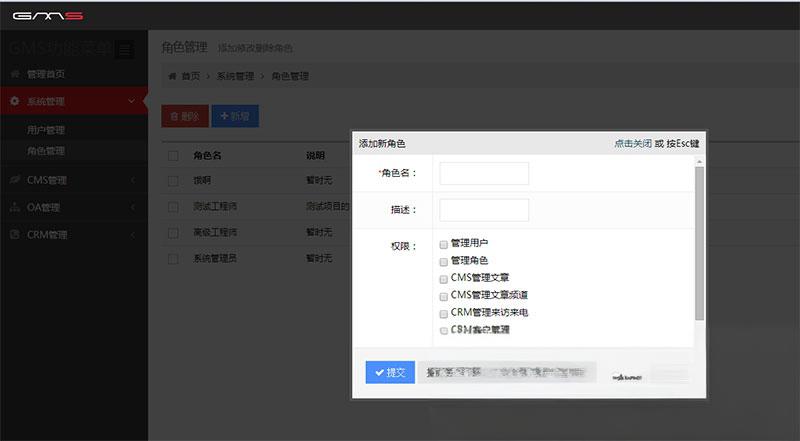Open 用户管理 submenu item

pyautogui.click(x=46, y=130)
